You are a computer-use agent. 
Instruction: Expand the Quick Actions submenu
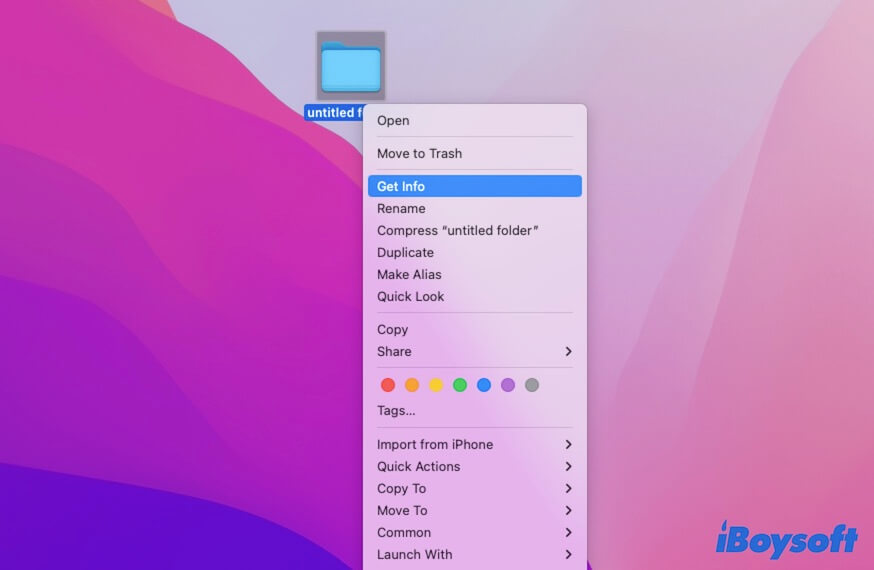pyautogui.click(x=474, y=467)
